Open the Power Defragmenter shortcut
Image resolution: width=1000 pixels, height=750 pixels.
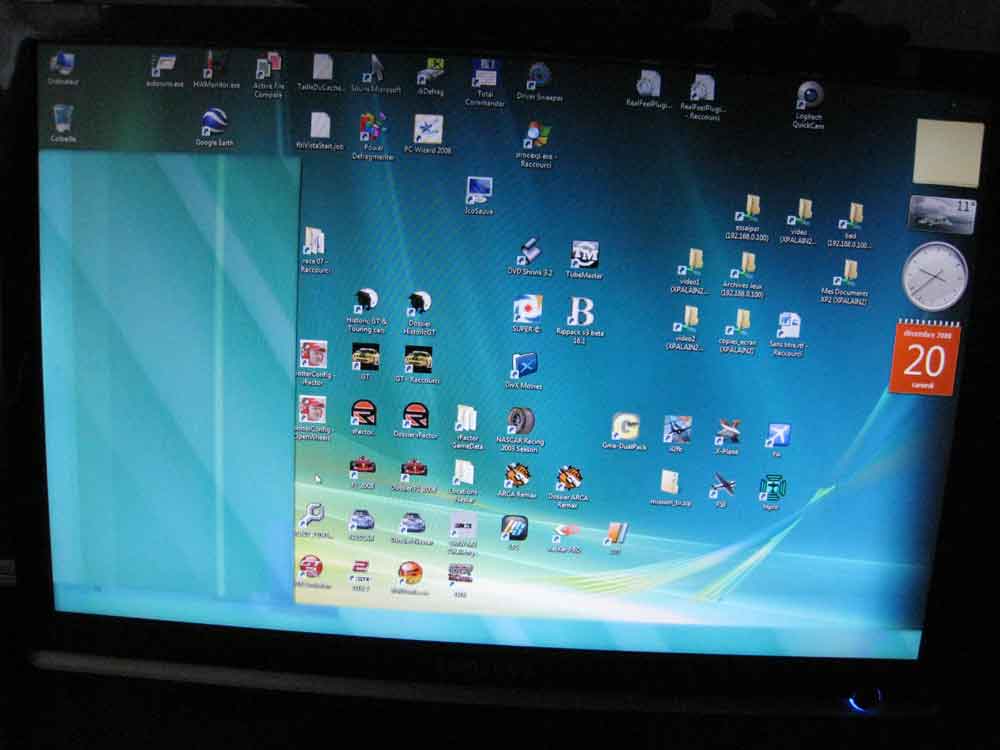[x=372, y=136]
